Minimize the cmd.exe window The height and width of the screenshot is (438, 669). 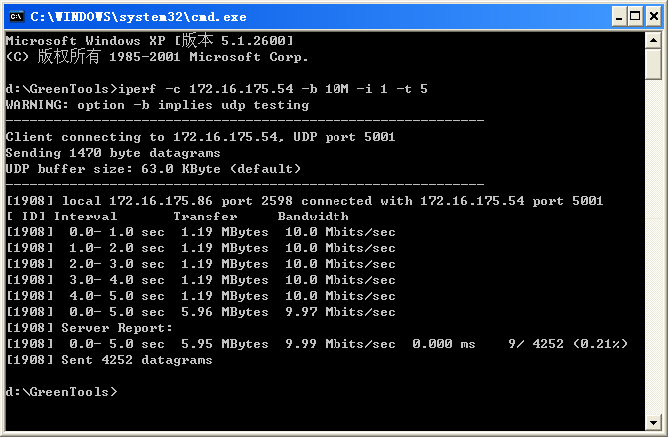pyautogui.click(x=619, y=17)
